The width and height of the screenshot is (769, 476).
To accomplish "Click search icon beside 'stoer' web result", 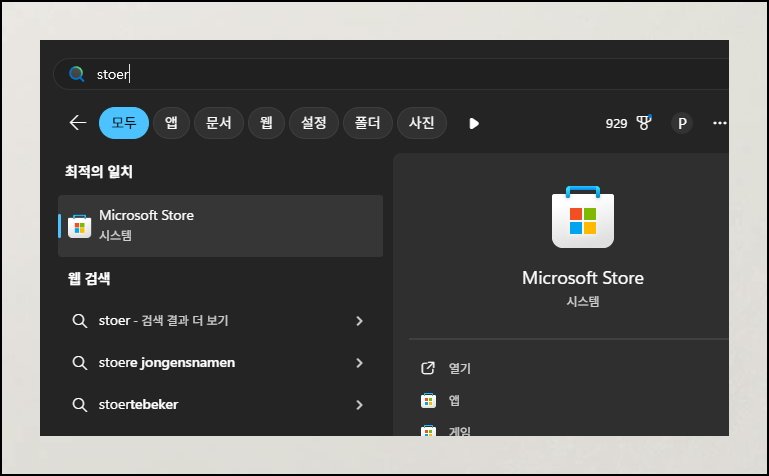I will 79,321.
